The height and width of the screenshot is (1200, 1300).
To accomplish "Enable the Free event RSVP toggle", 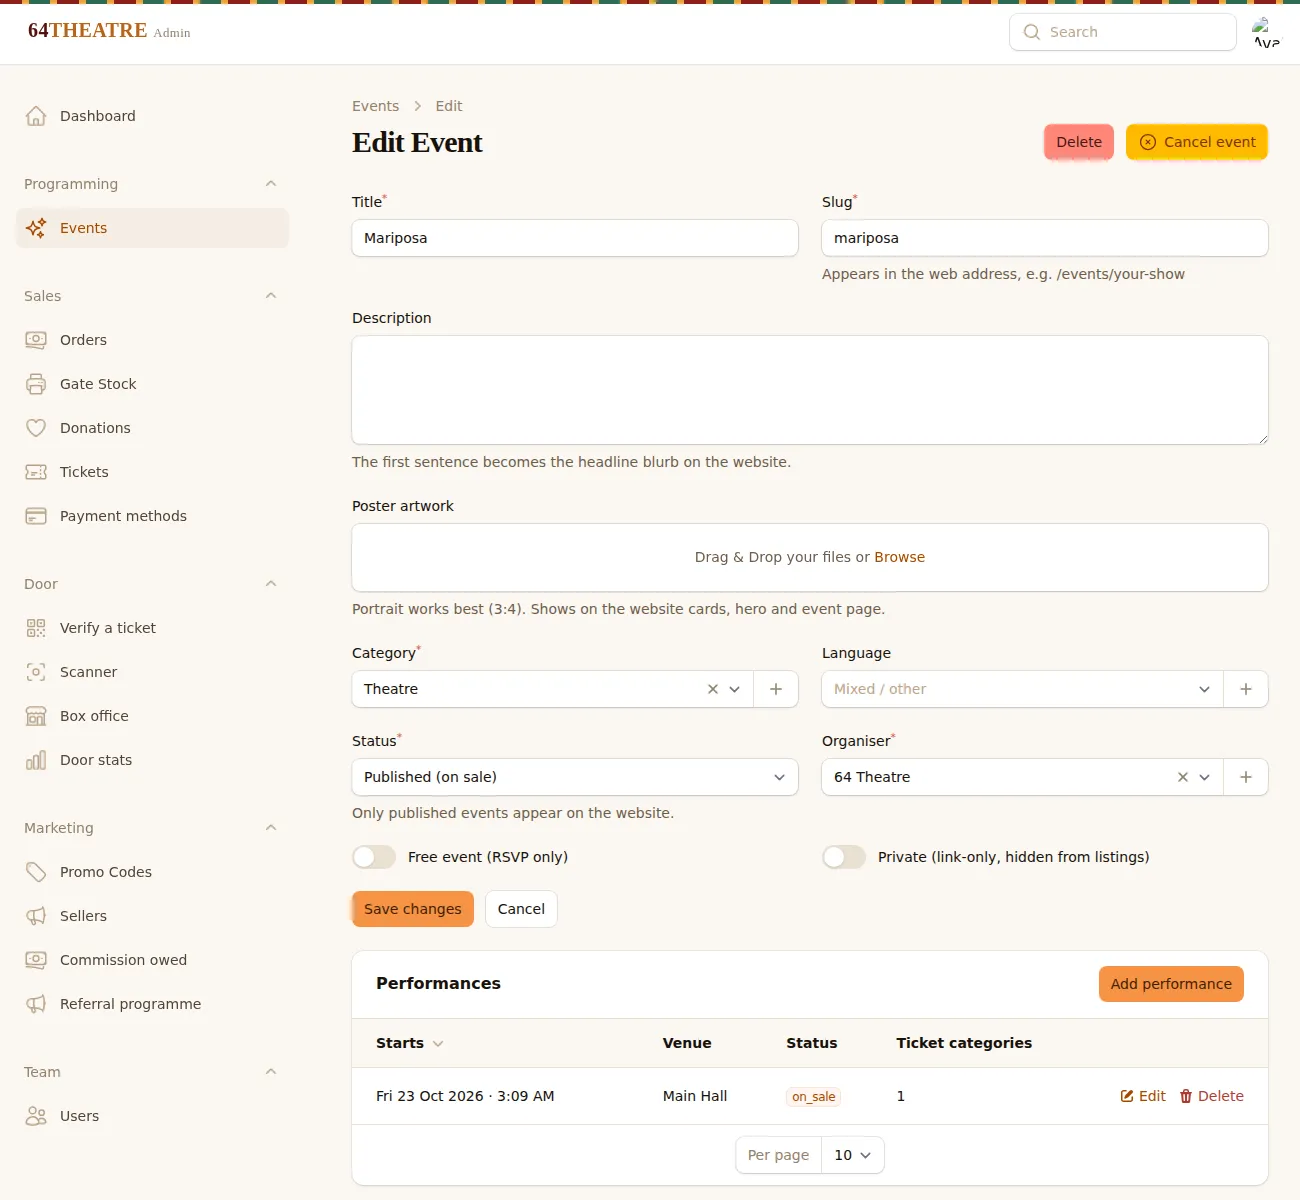I will coord(374,857).
